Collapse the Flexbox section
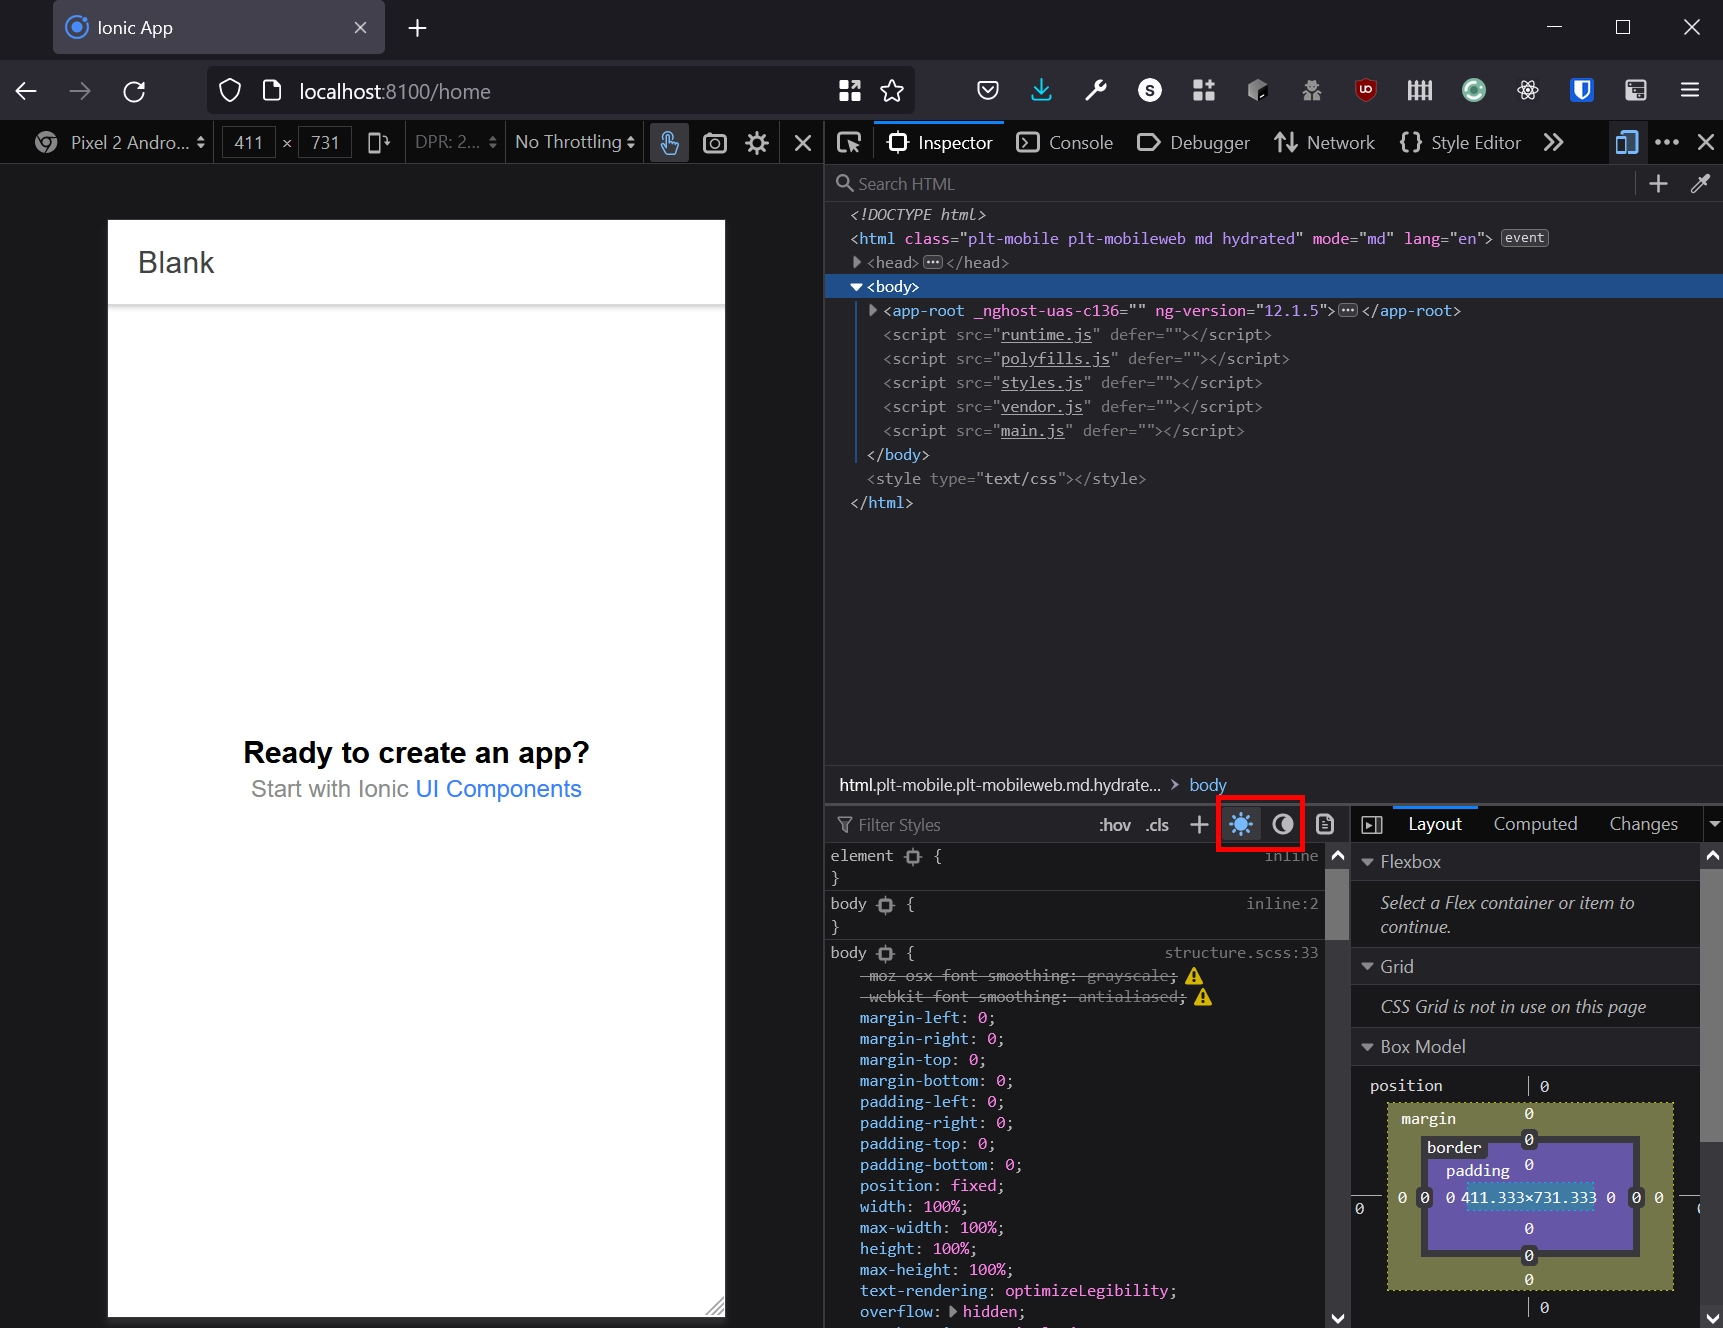Image resolution: width=1723 pixels, height=1328 pixels. [1369, 861]
